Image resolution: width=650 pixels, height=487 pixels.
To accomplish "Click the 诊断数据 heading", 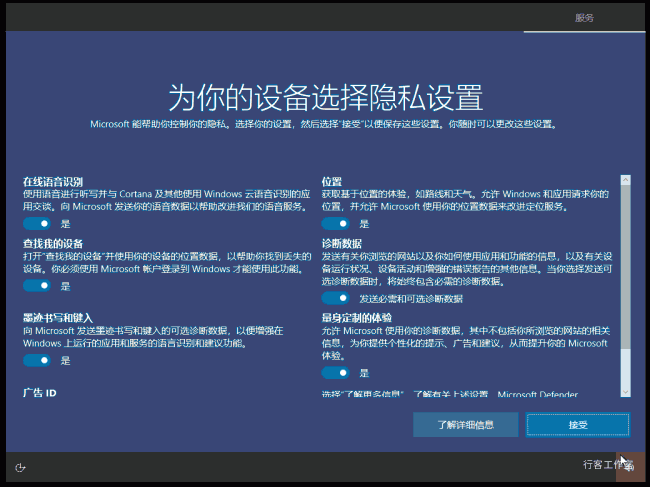I will (x=342, y=243).
